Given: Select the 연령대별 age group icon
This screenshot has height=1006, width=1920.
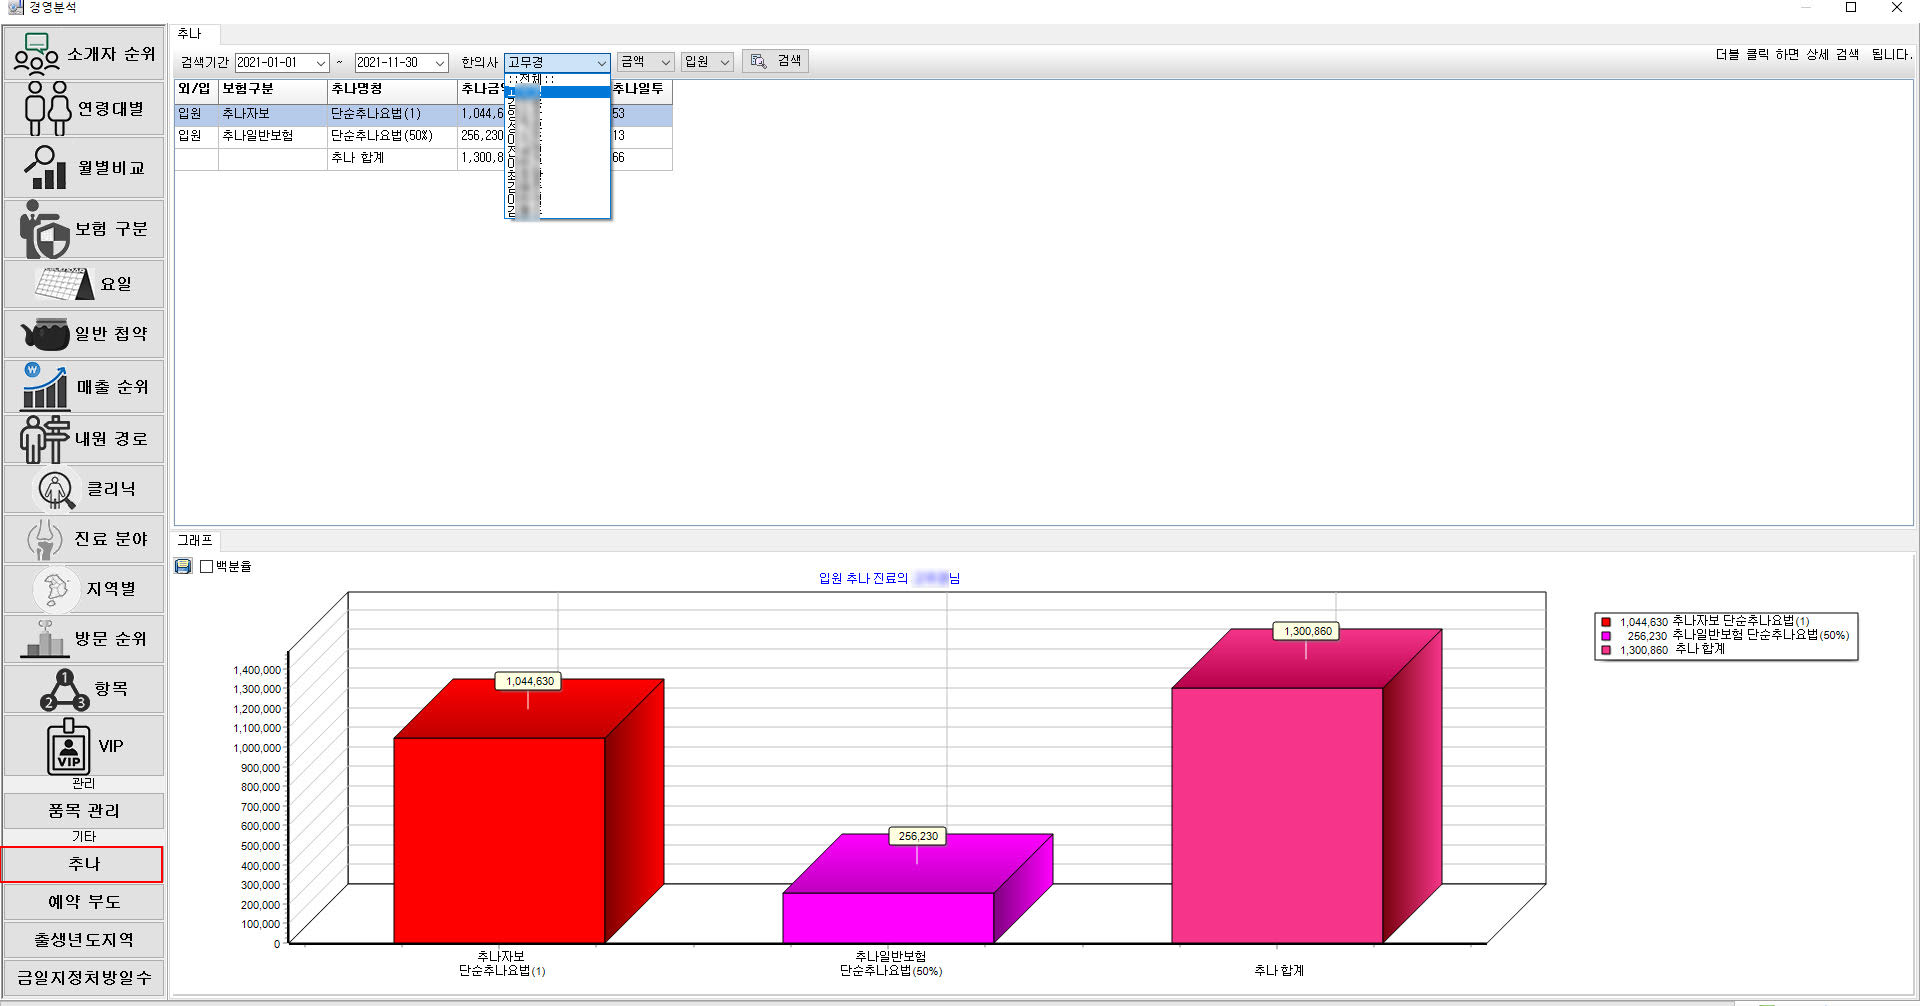Looking at the screenshot, I should coord(47,108).
